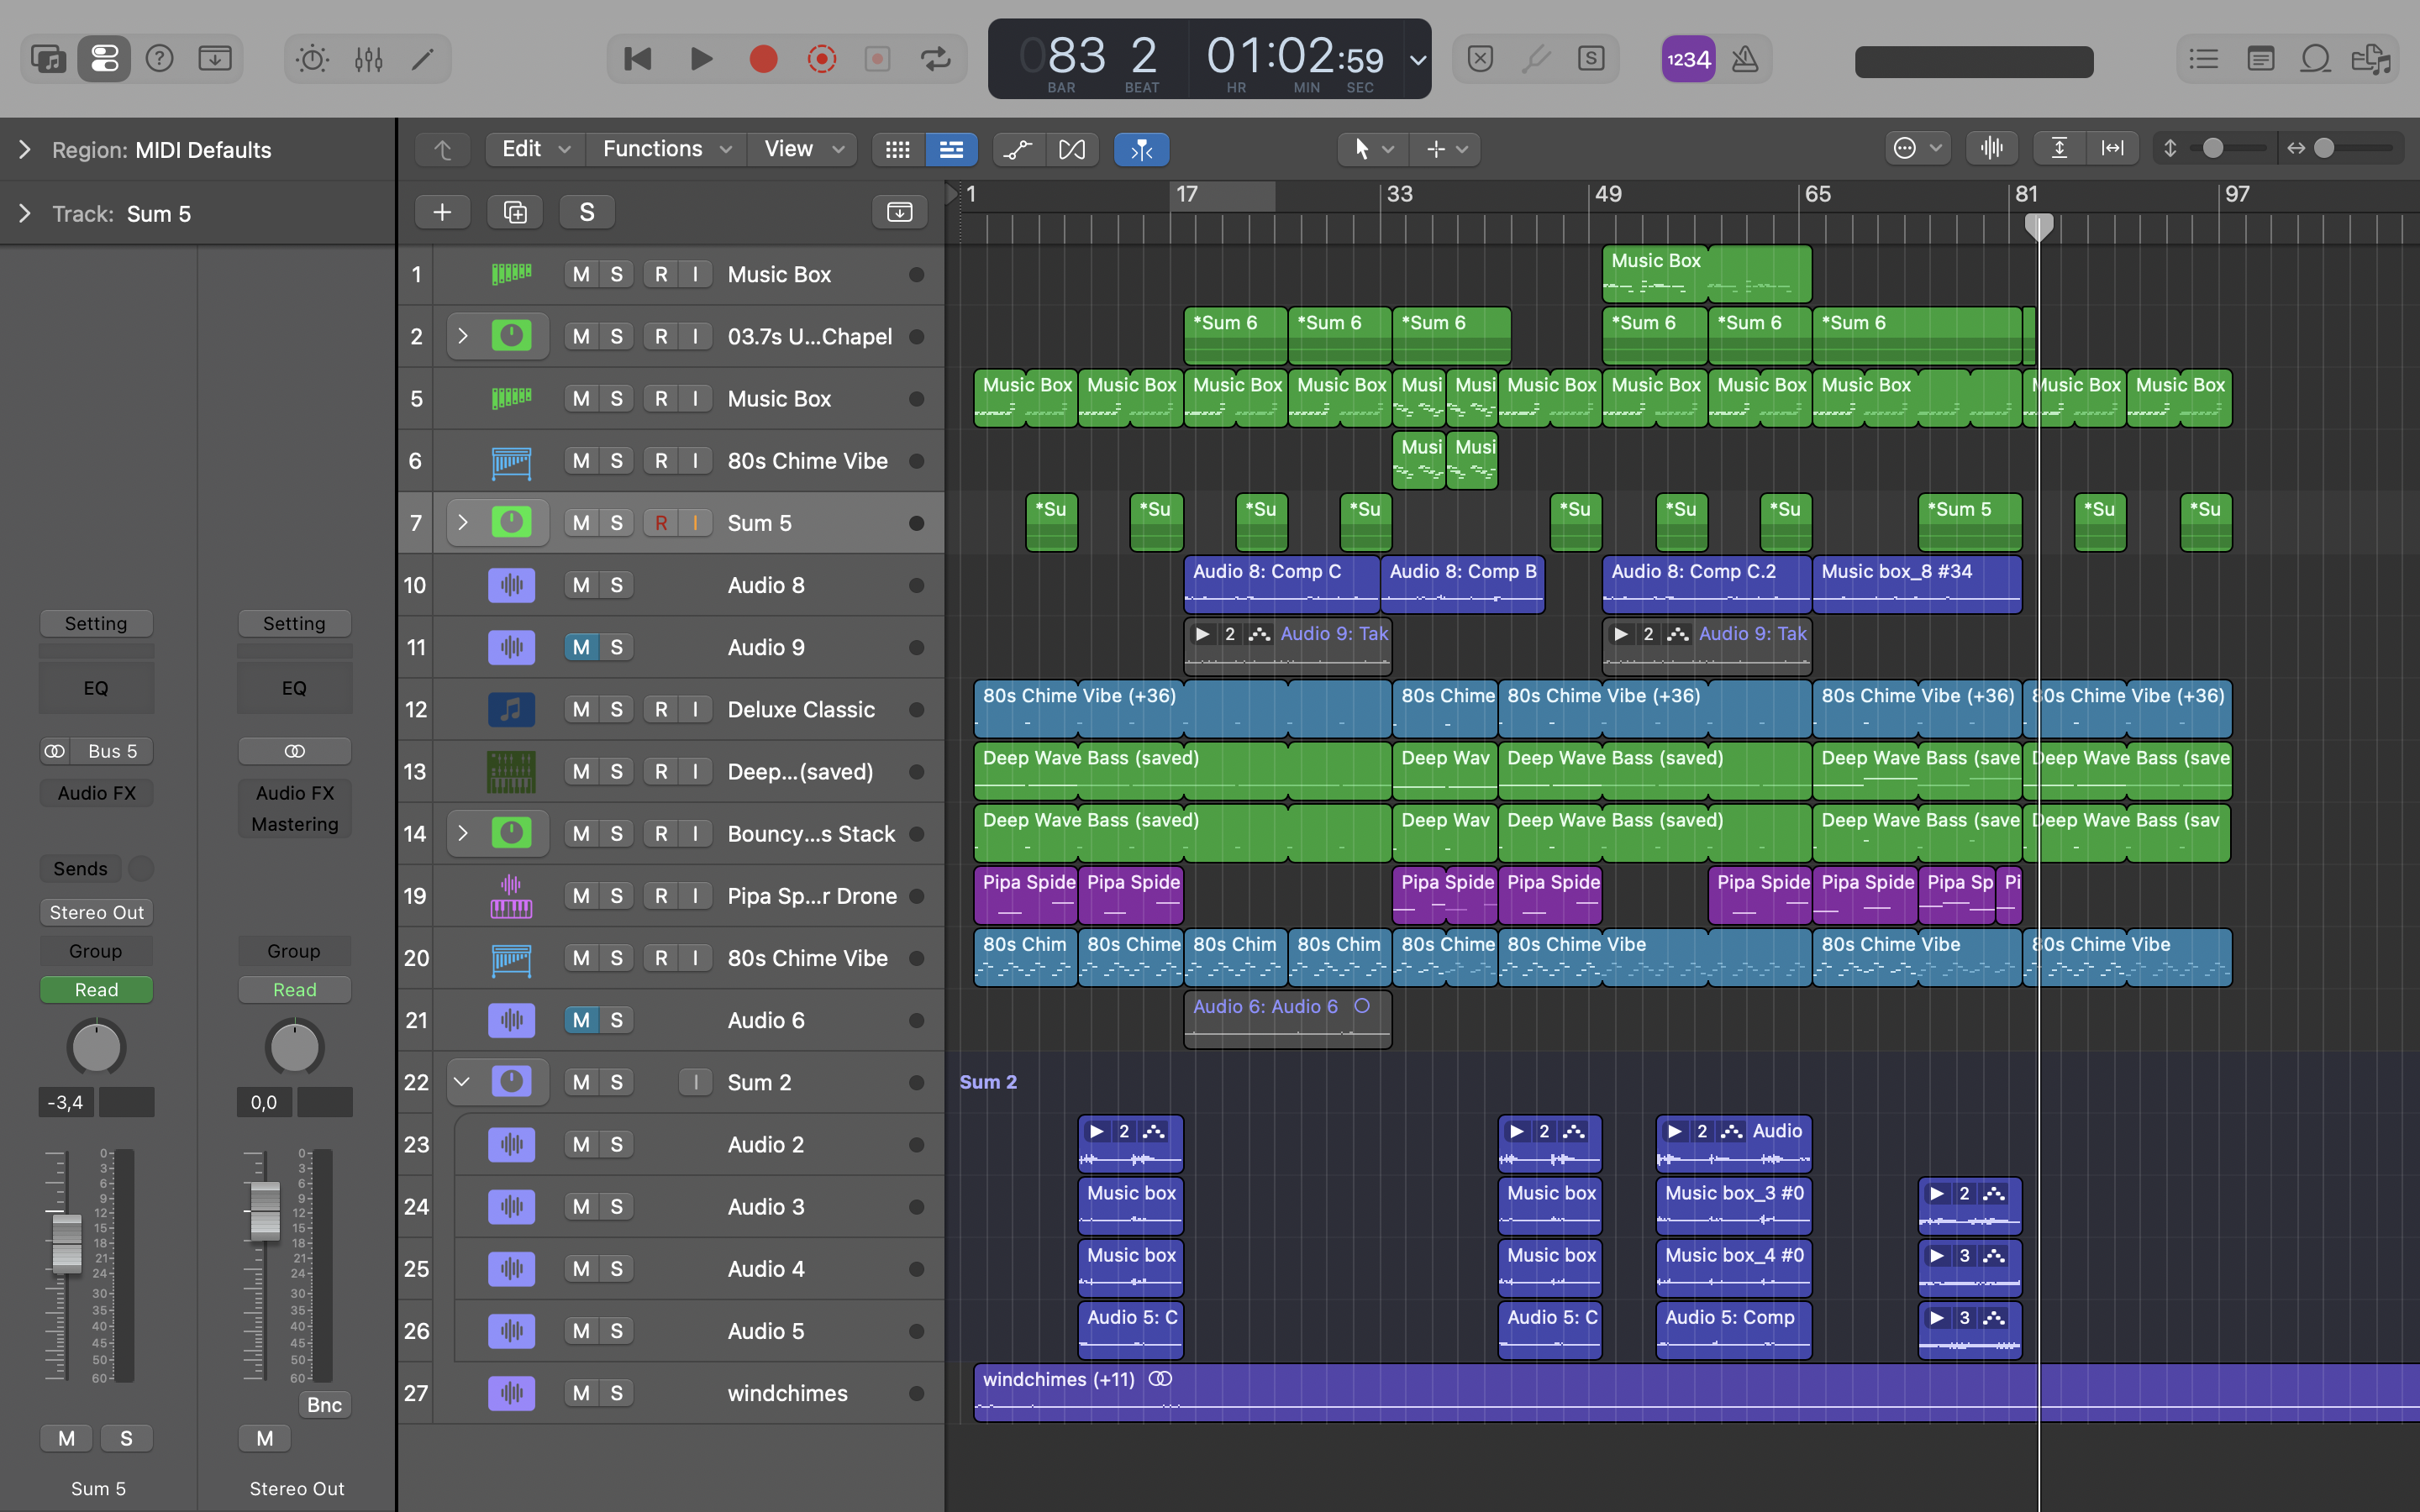Open the Editors pencil icon
The image size is (2420, 1512).
tap(423, 60)
